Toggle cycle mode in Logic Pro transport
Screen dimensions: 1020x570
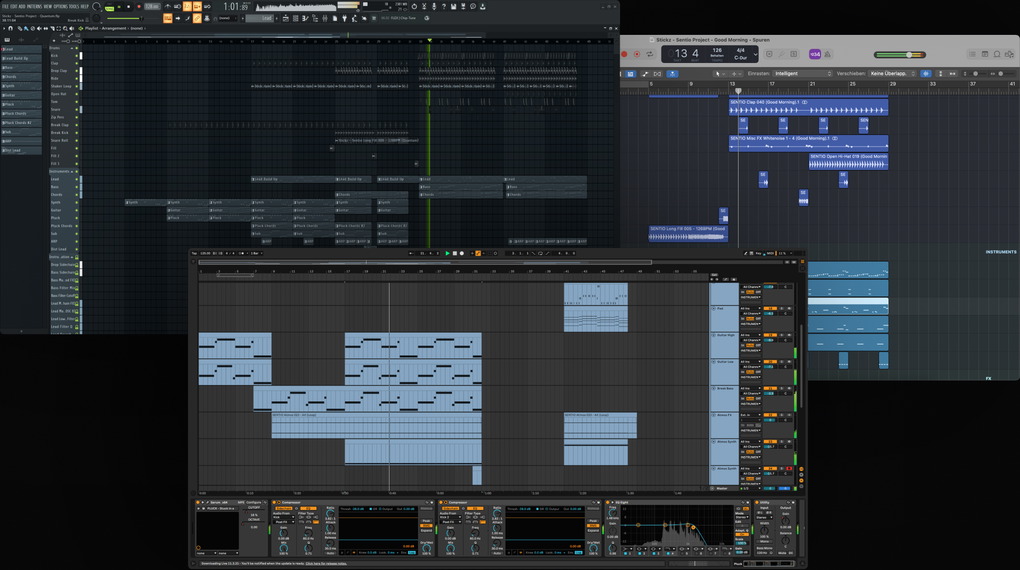click(x=650, y=54)
